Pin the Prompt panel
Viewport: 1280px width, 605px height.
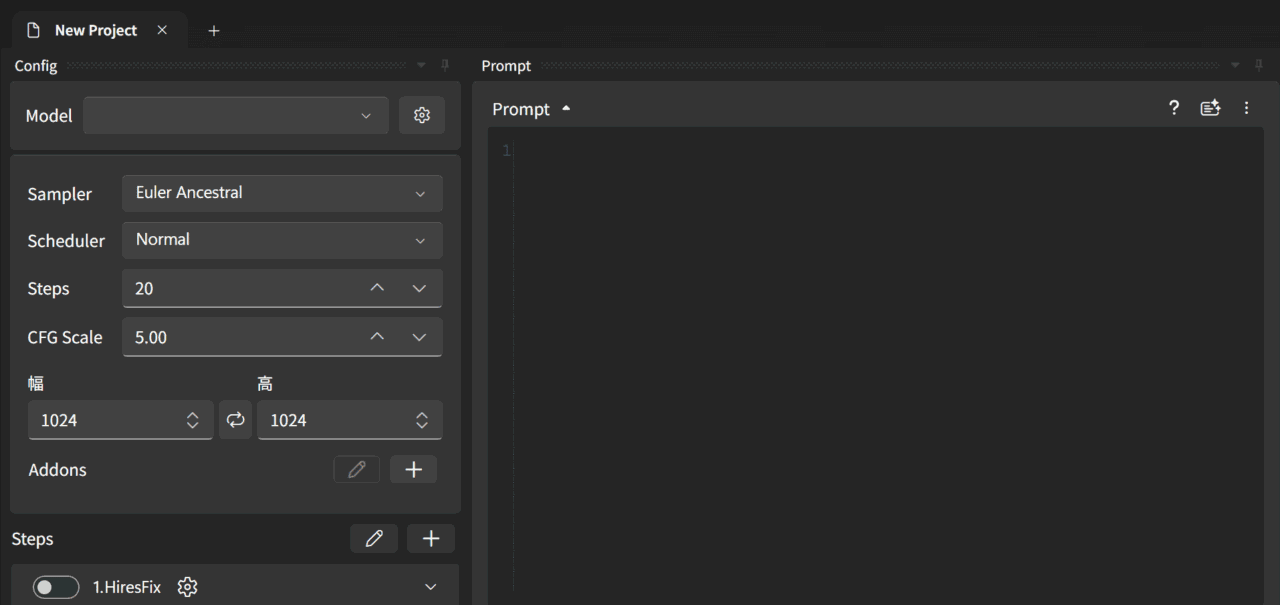[1258, 65]
